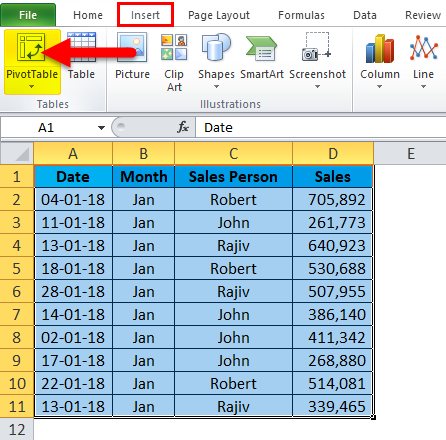Select column C header
Viewport: 446px width, 440px height.
(233, 154)
